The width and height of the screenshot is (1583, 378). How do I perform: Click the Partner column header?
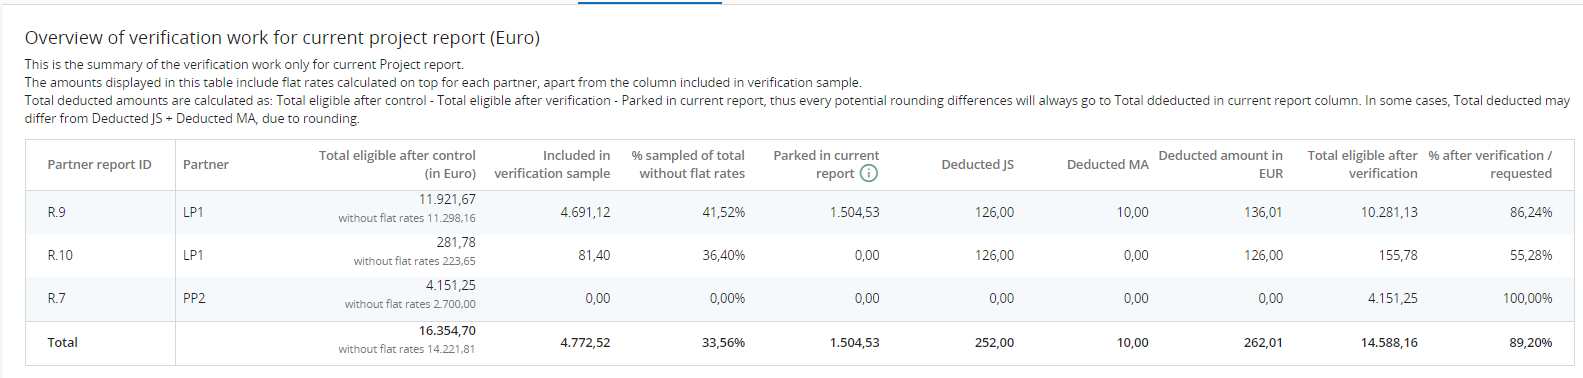tap(206, 164)
